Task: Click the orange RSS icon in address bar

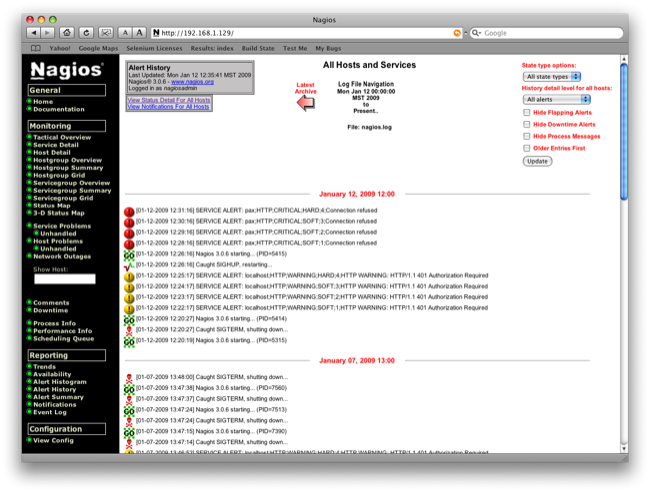Action: tap(457, 33)
